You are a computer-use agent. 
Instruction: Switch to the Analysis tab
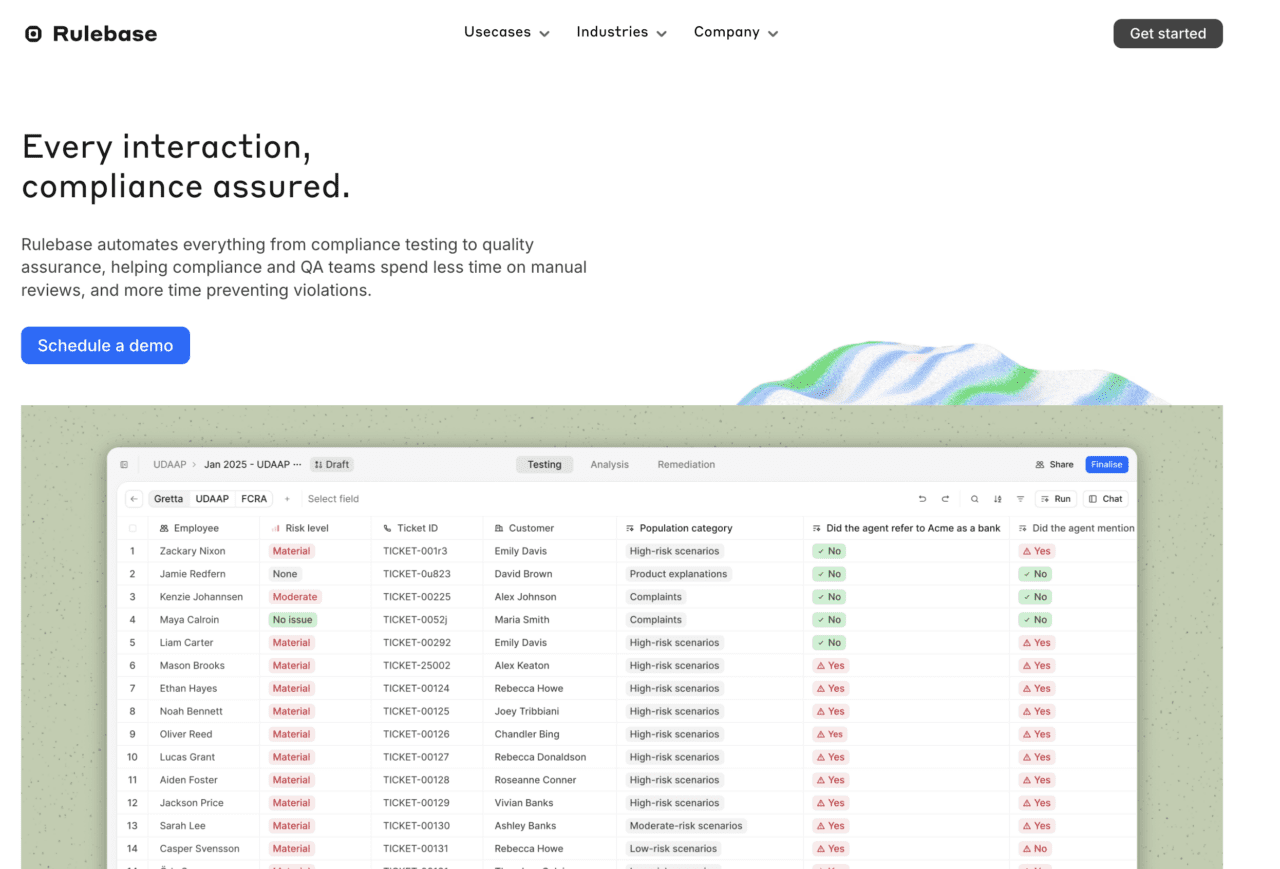coord(609,464)
